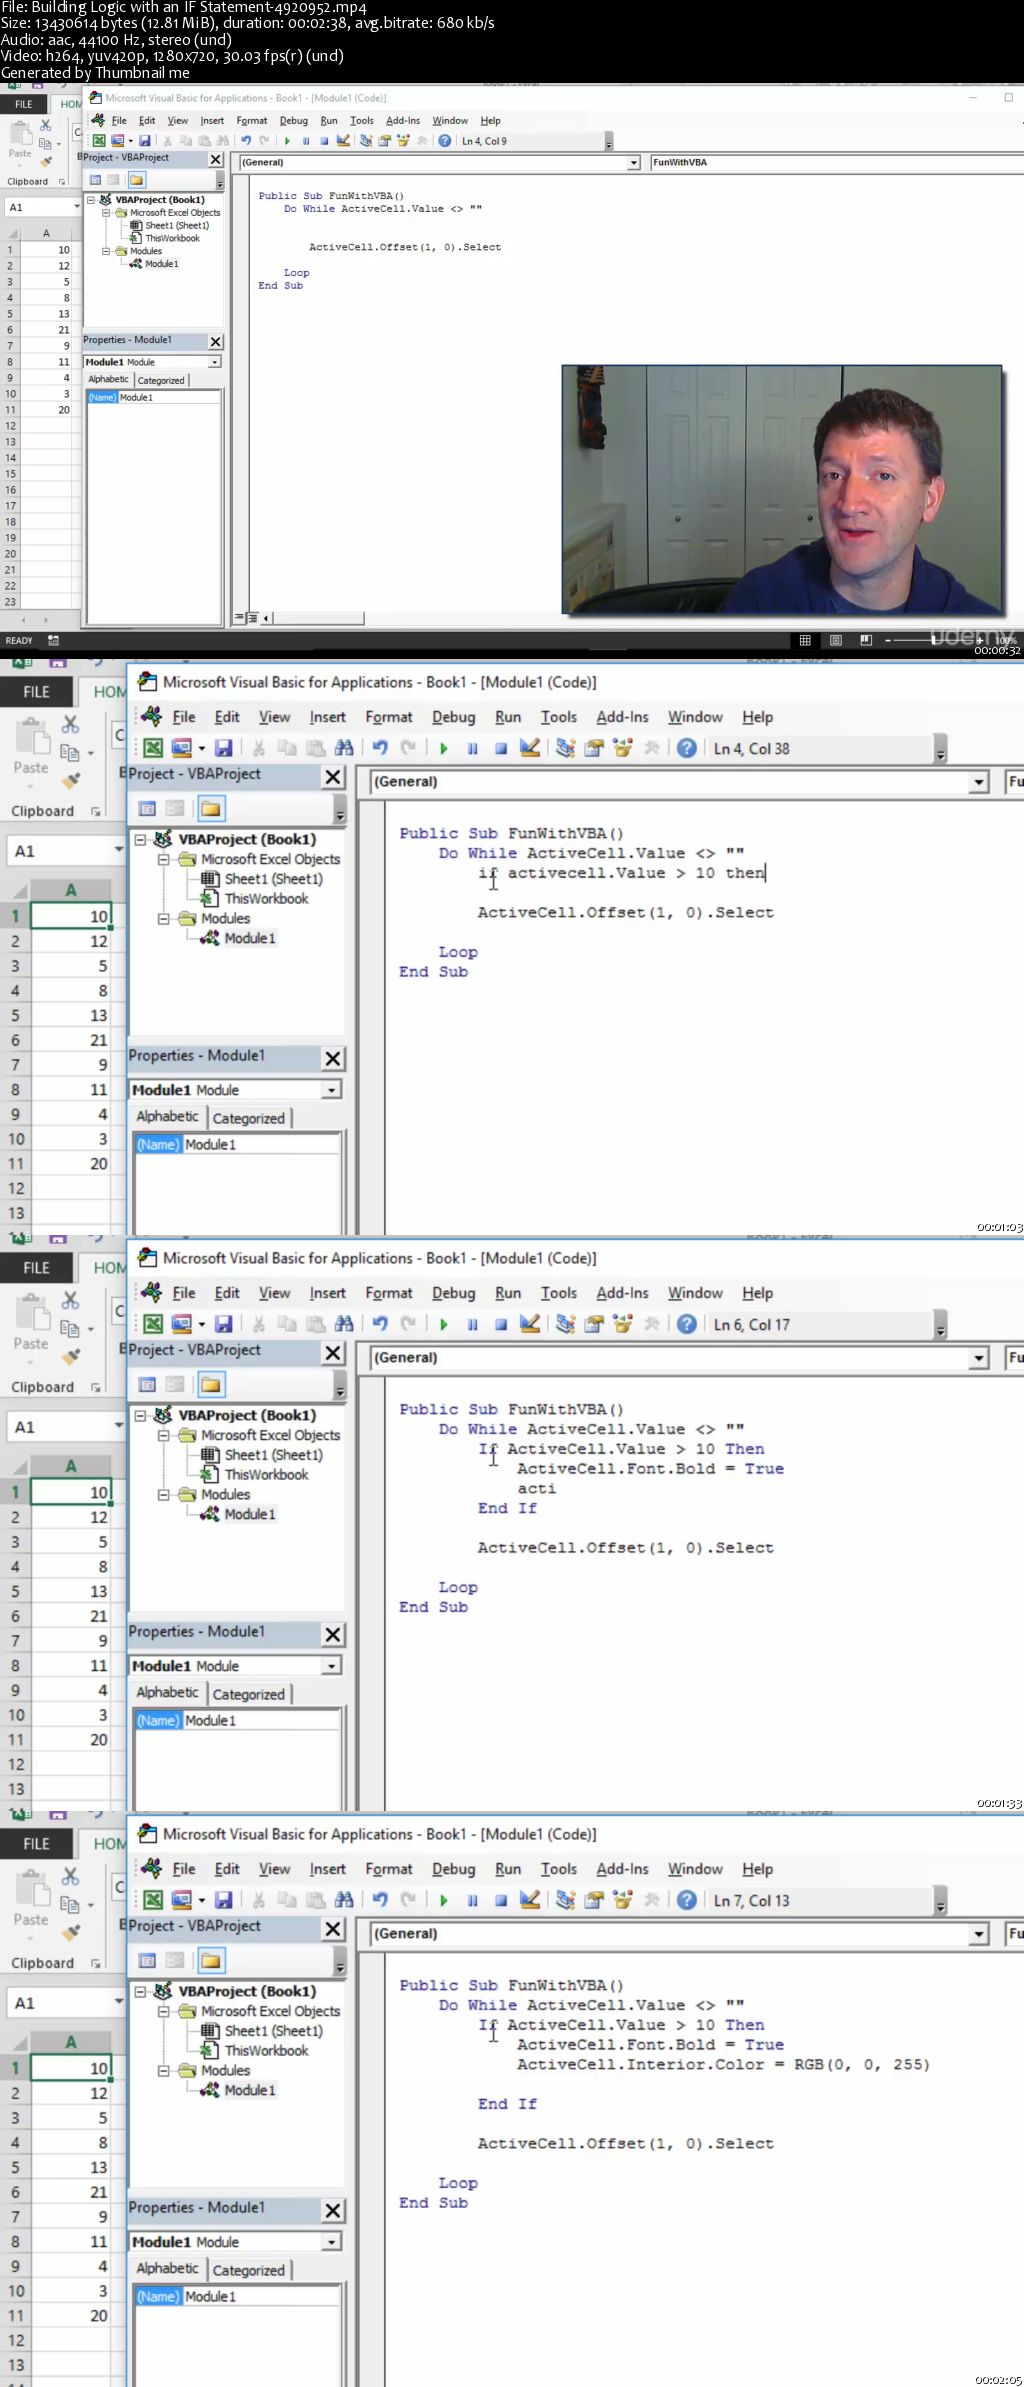Close Project panel in 00:01:03 frame
Viewport: 1024px width, 2387px height.
pyautogui.click(x=333, y=776)
